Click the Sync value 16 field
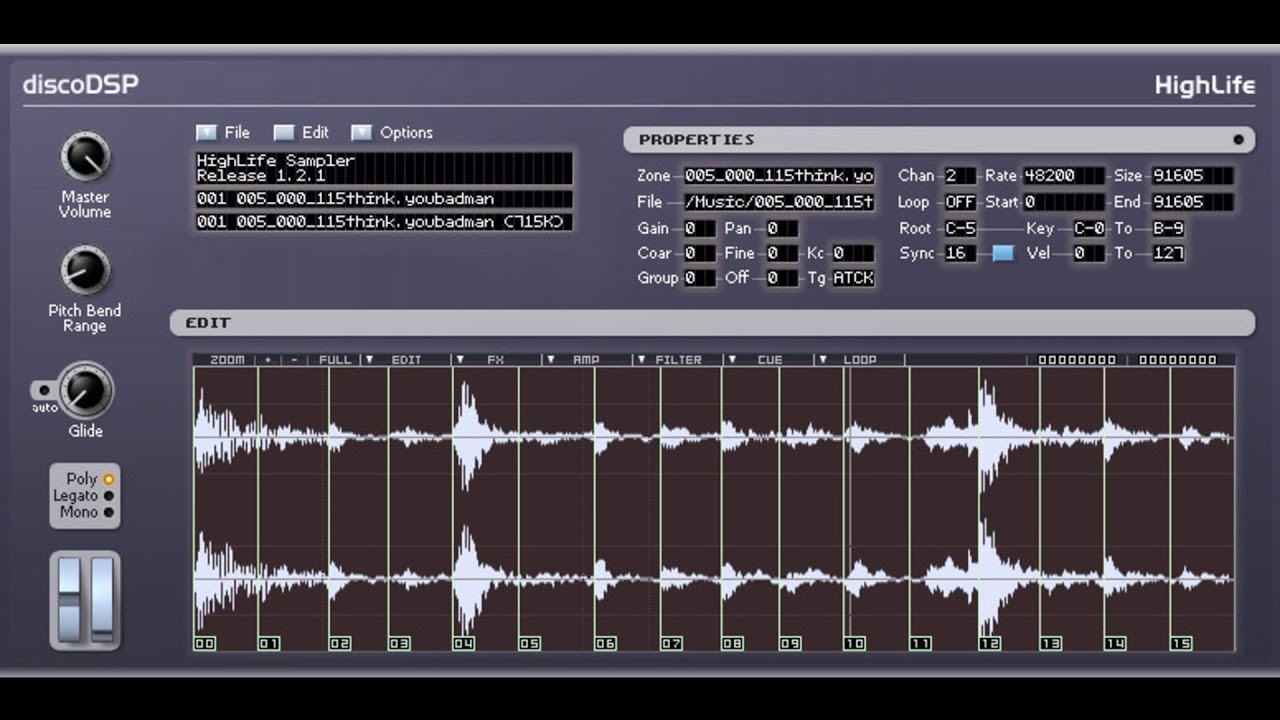Screen dimensions: 1280x720 [960, 253]
